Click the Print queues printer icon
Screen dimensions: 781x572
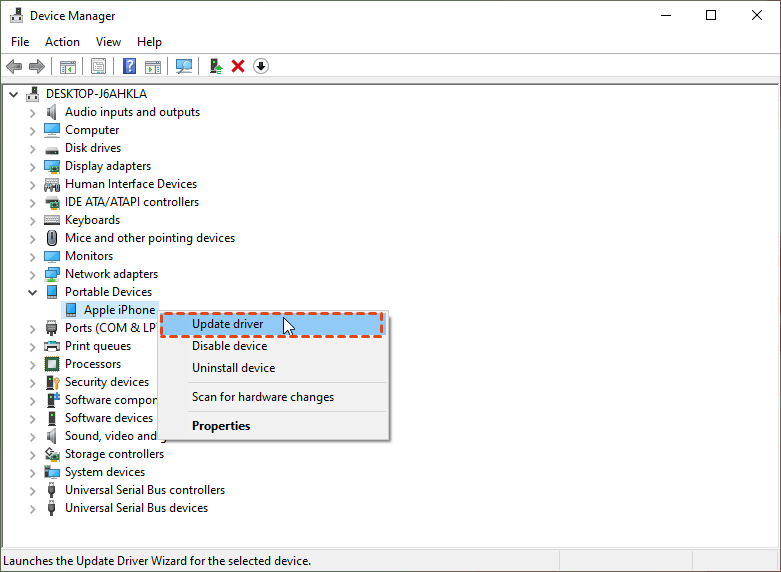tap(52, 346)
